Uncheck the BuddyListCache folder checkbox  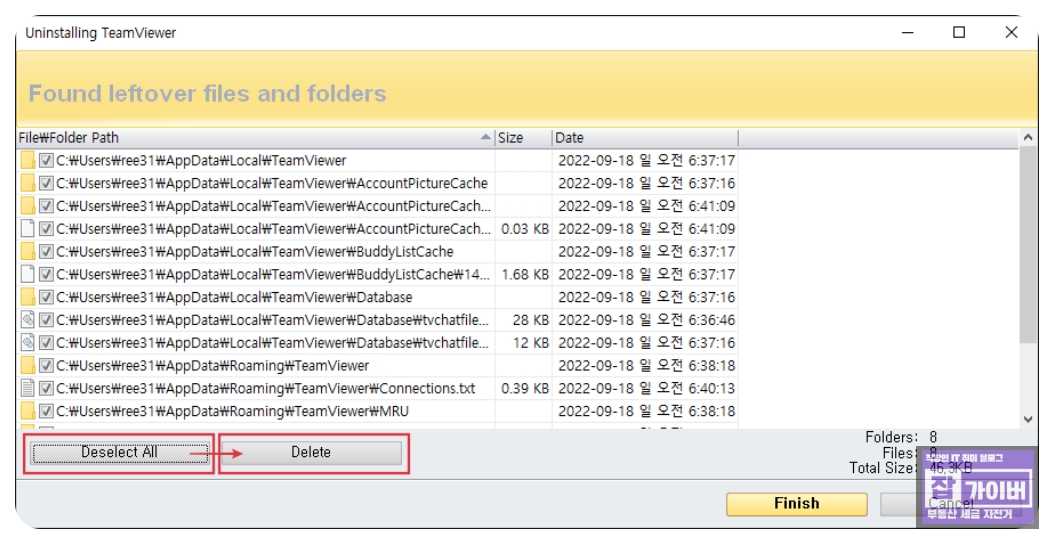46,252
